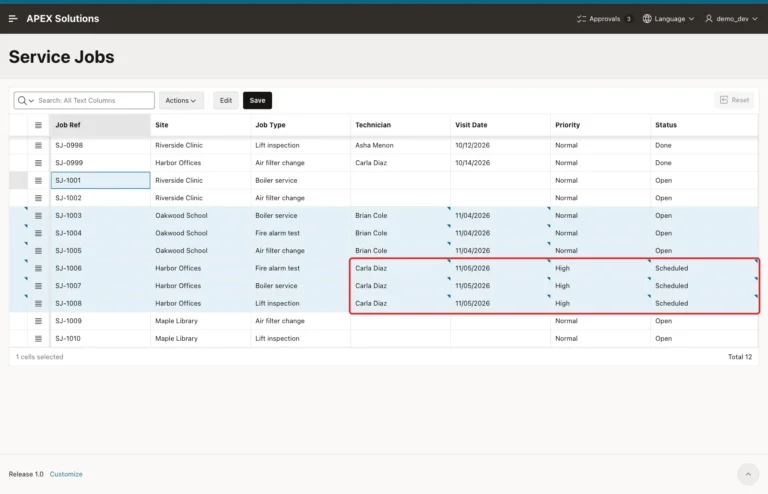Open row actions menu for SJ-1010
The width and height of the screenshot is (768, 494).
pos(38,339)
